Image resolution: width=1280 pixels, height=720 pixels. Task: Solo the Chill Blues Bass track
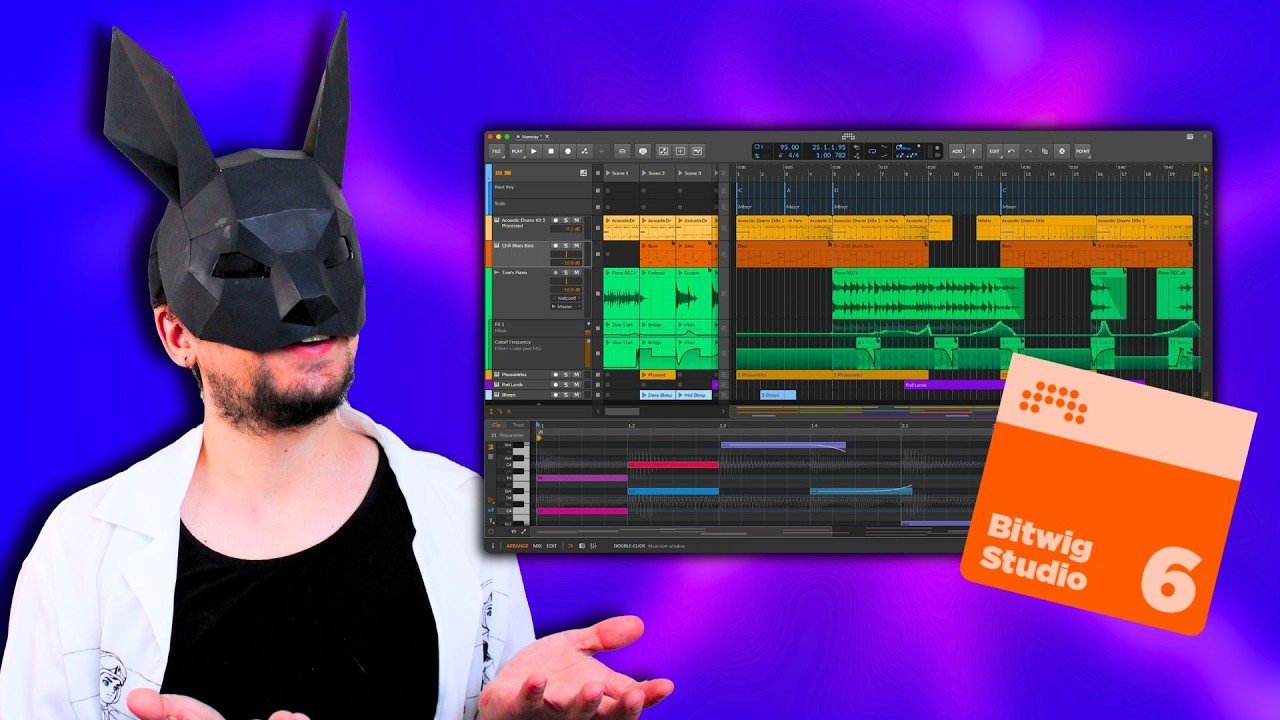tap(566, 245)
